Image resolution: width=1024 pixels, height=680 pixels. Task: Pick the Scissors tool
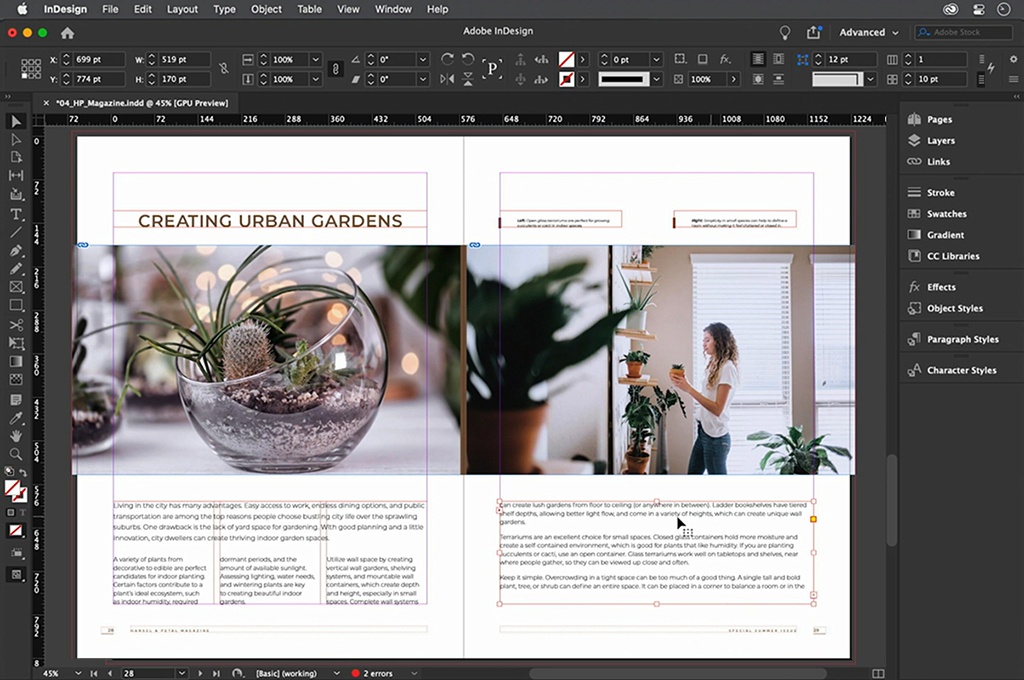coord(16,325)
